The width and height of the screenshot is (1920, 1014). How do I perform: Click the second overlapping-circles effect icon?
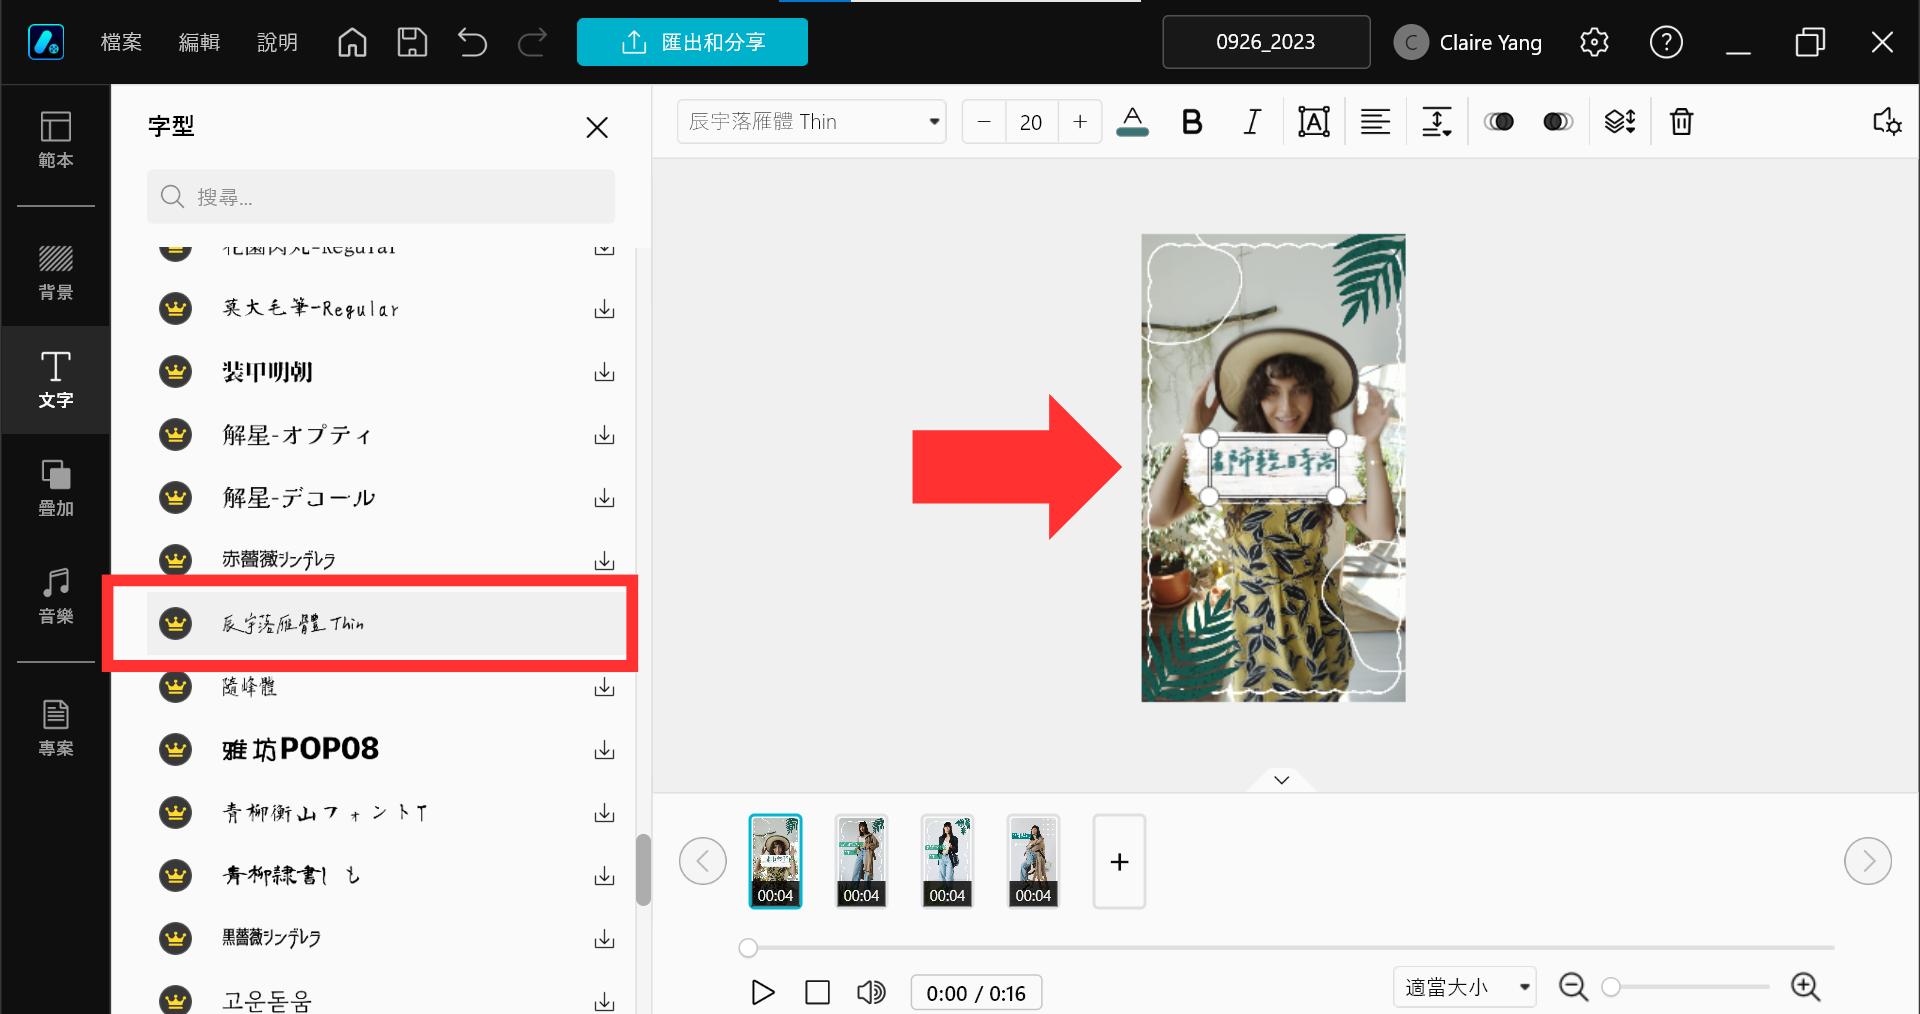tap(1558, 122)
